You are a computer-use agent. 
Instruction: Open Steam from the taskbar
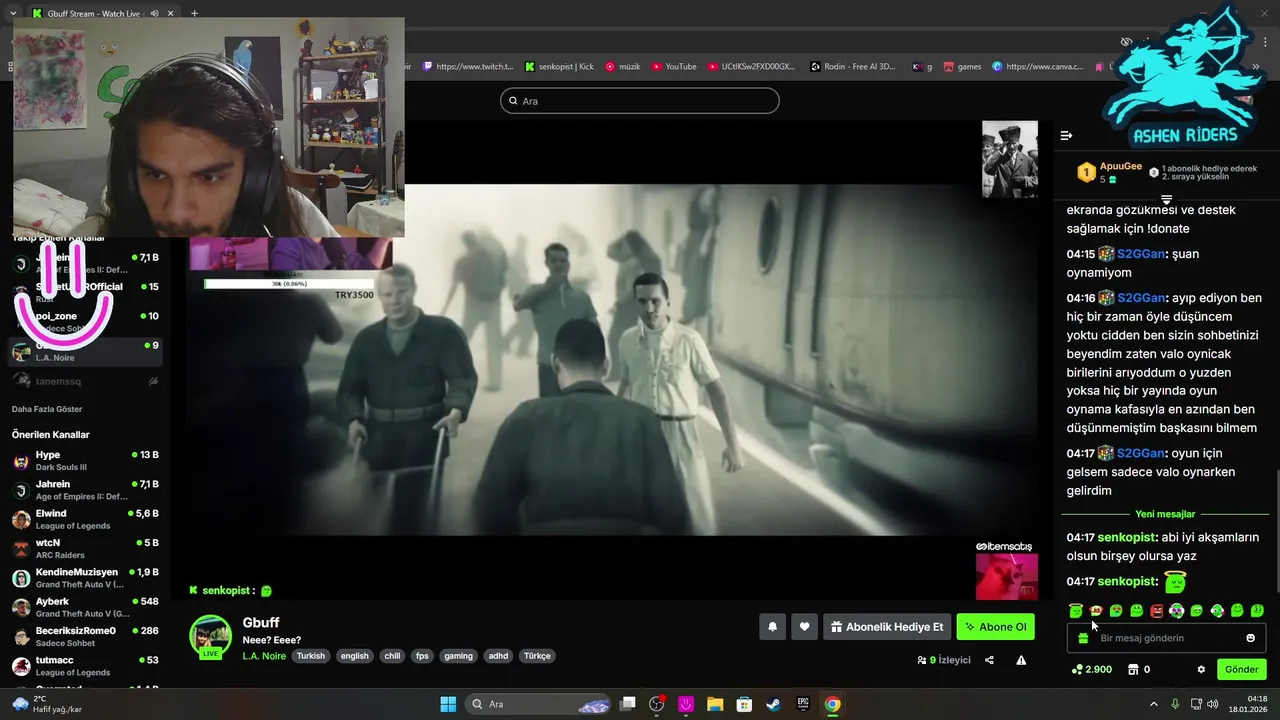pos(773,704)
